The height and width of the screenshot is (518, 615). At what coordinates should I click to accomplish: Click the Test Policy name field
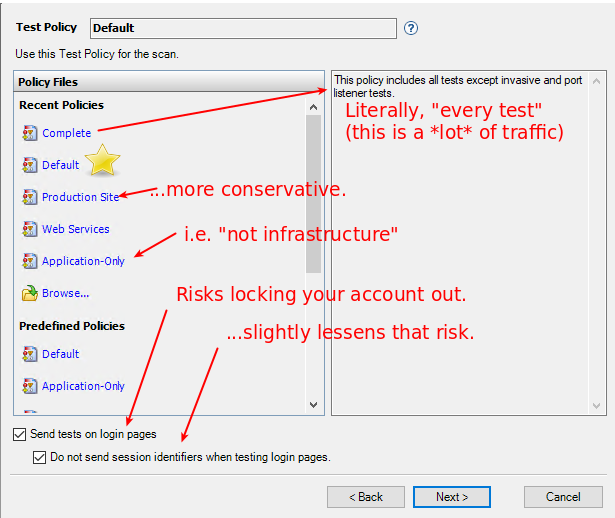pyautogui.click(x=243, y=28)
